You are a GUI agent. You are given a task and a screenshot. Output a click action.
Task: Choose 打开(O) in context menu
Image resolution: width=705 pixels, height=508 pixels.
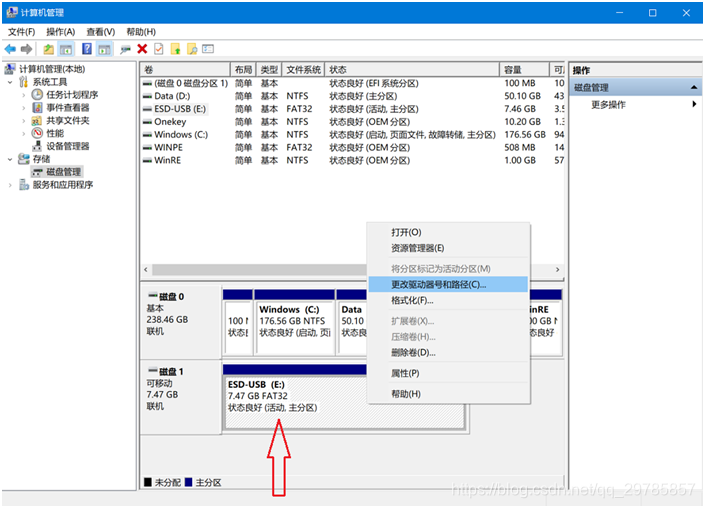tap(448, 232)
